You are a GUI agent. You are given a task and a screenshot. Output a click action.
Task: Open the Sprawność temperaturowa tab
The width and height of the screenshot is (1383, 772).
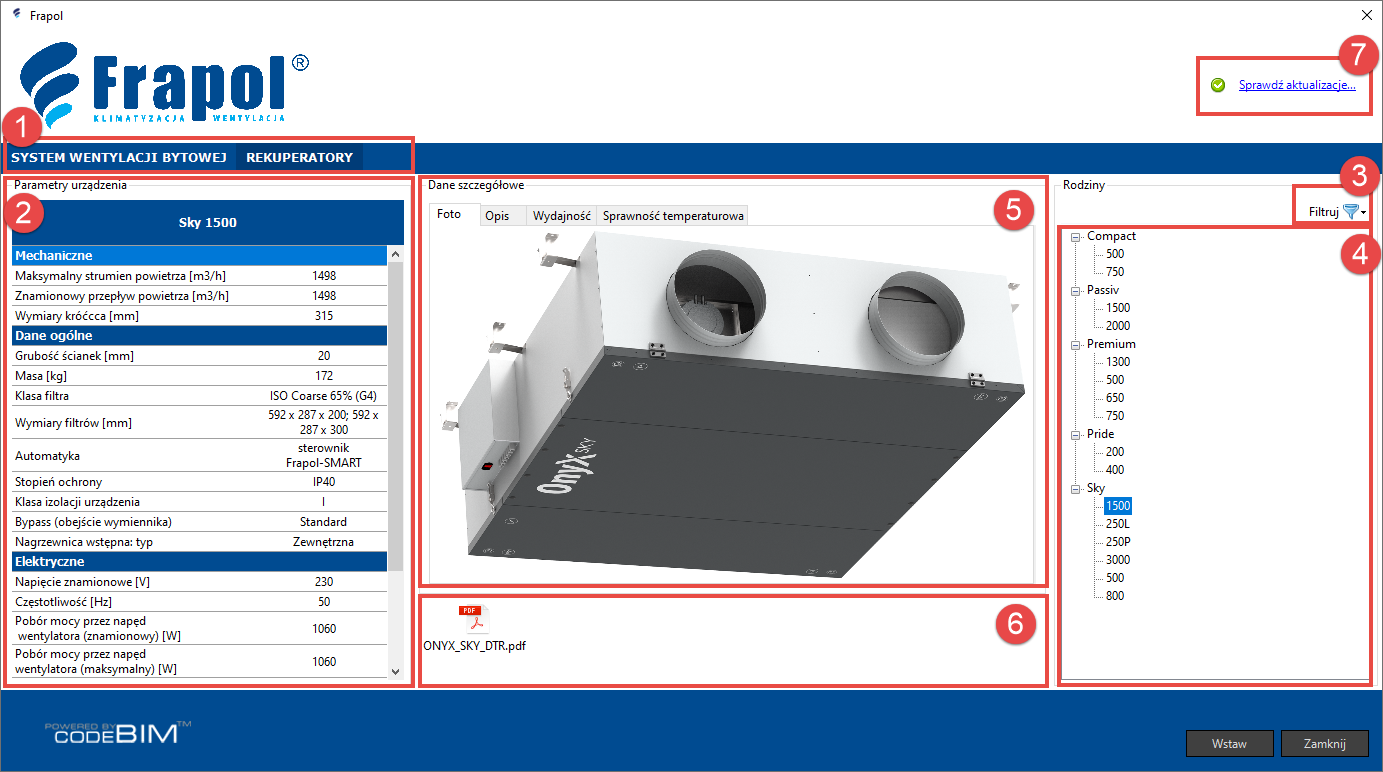tap(672, 215)
